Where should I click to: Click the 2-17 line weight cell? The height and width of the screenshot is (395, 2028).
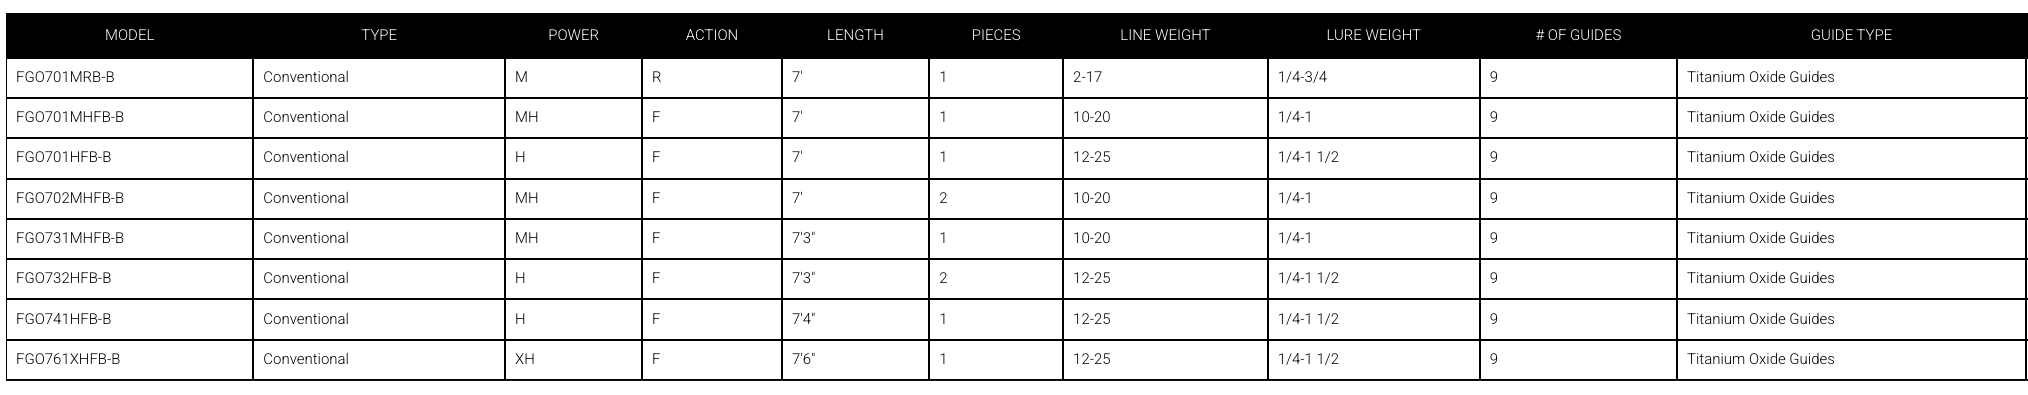1165,77
